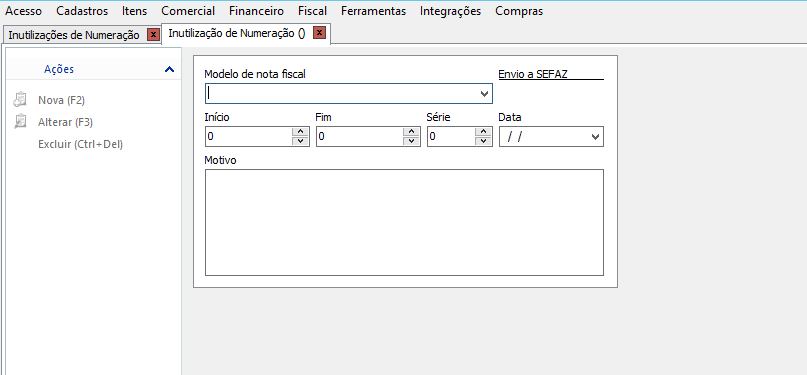The height and width of the screenshot is (375, 807).
Task: Close the Inutilização de Numeração () tab
Action: 319,33
